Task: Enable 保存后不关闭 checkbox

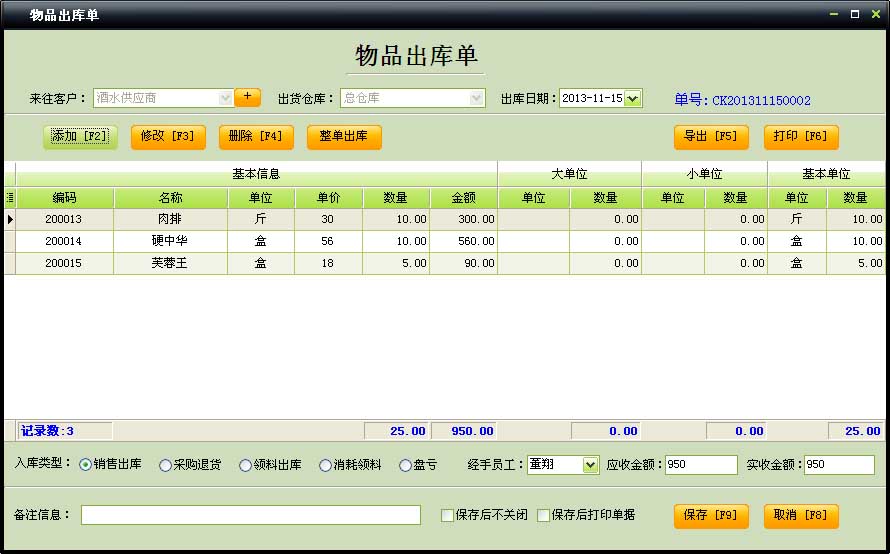Action: click(448, 515)
